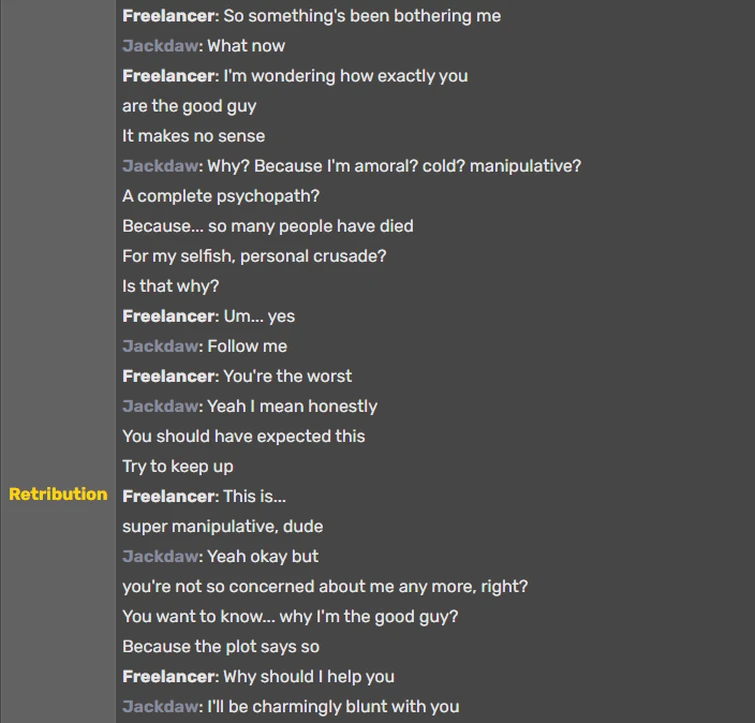Viewport: 755px width, 723px height.
Task: Click Freelancer name beside 'Um... yes'
Action: point(168,316)
